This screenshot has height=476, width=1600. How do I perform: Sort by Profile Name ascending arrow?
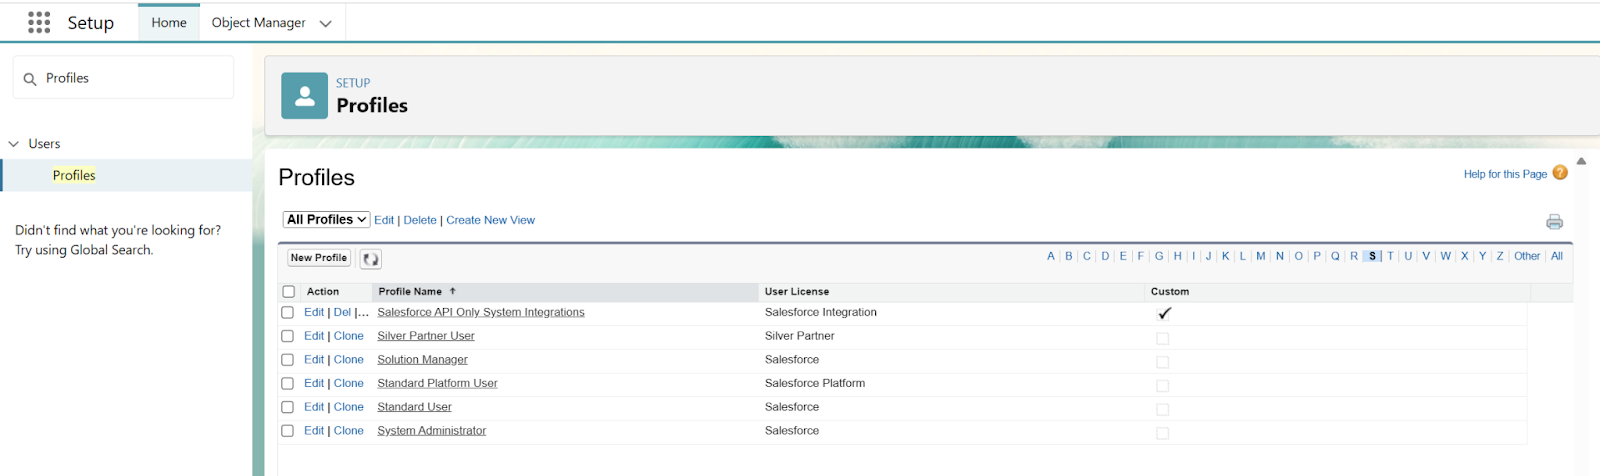click(x=453, y=291)
